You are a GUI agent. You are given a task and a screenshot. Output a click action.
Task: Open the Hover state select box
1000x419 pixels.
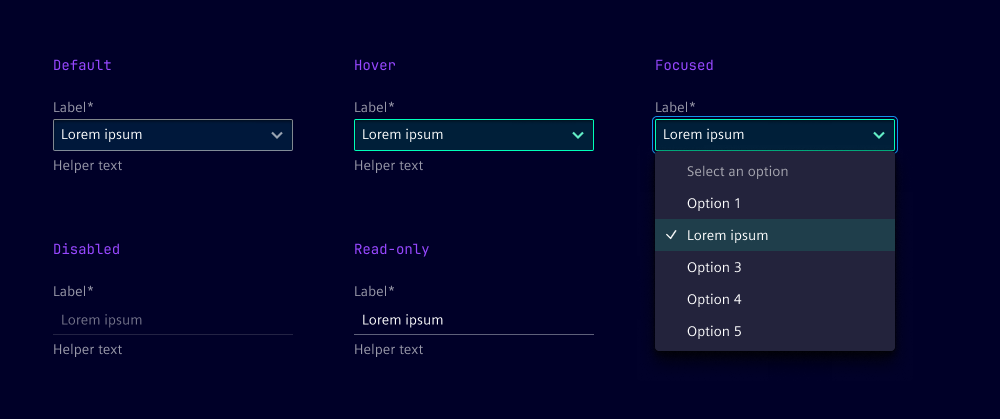click(x=473, y=135)
